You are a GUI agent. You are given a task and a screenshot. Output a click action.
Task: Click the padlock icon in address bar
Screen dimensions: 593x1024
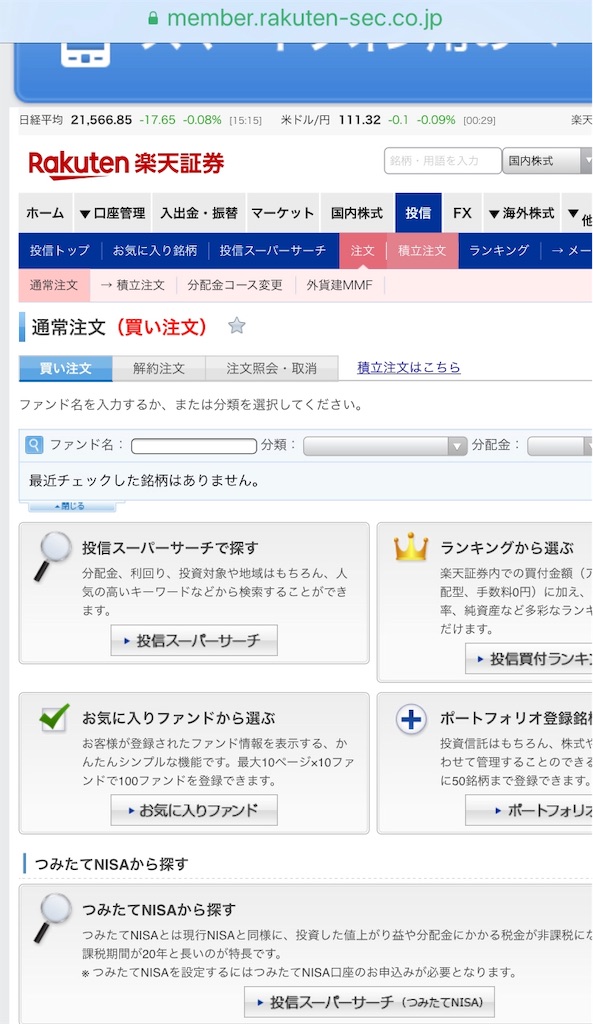pyautogui.click(x=153, y=18)
